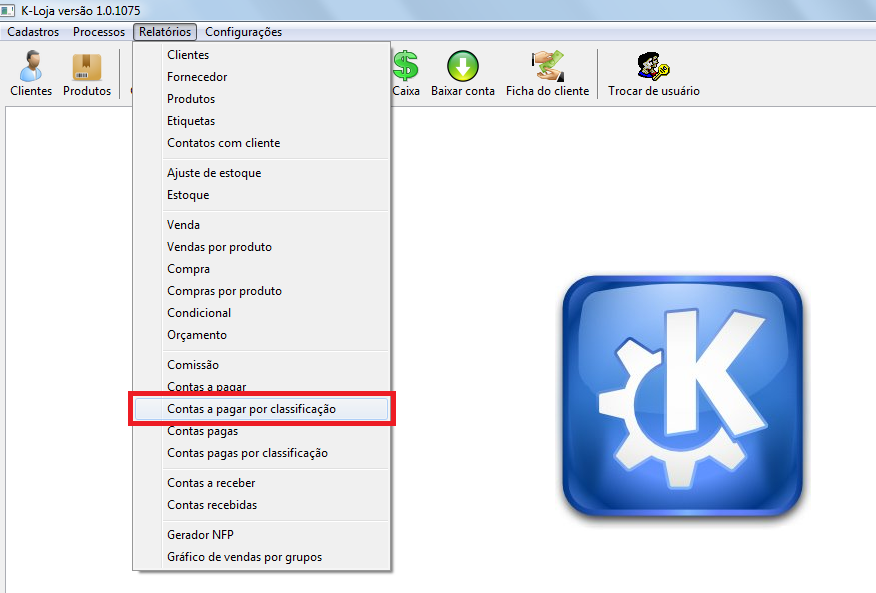The image size is (876, 593).
Task: Open the Clientes toolbar icon
Action: [31, 73]
